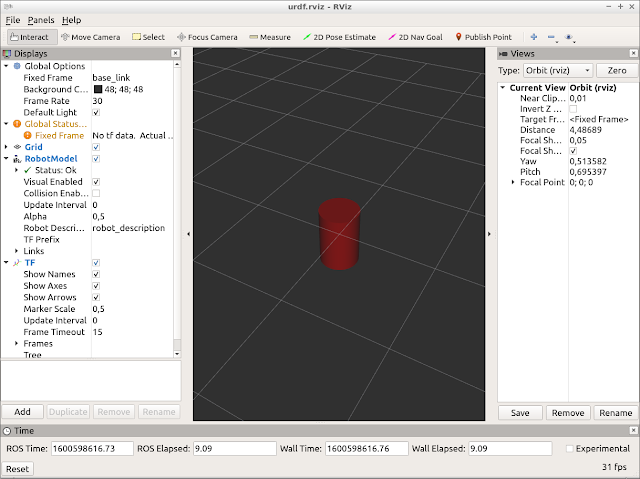Click the blue minus remove-tool icon
The image size is (640, 479).
coord(552,38)
